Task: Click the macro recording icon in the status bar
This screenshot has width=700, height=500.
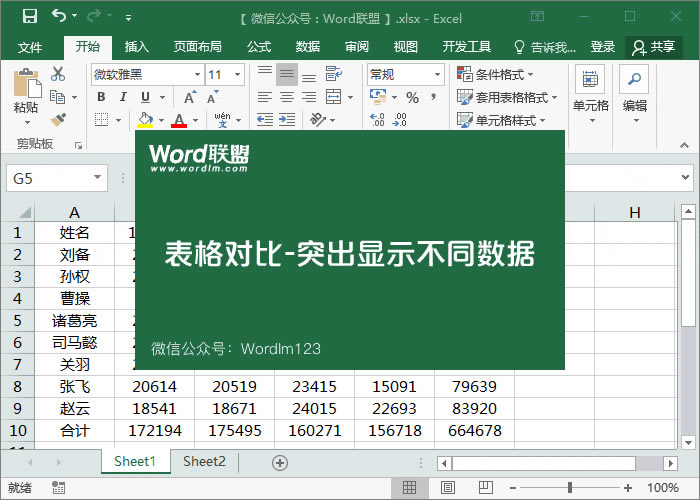Action: point(59,488)
